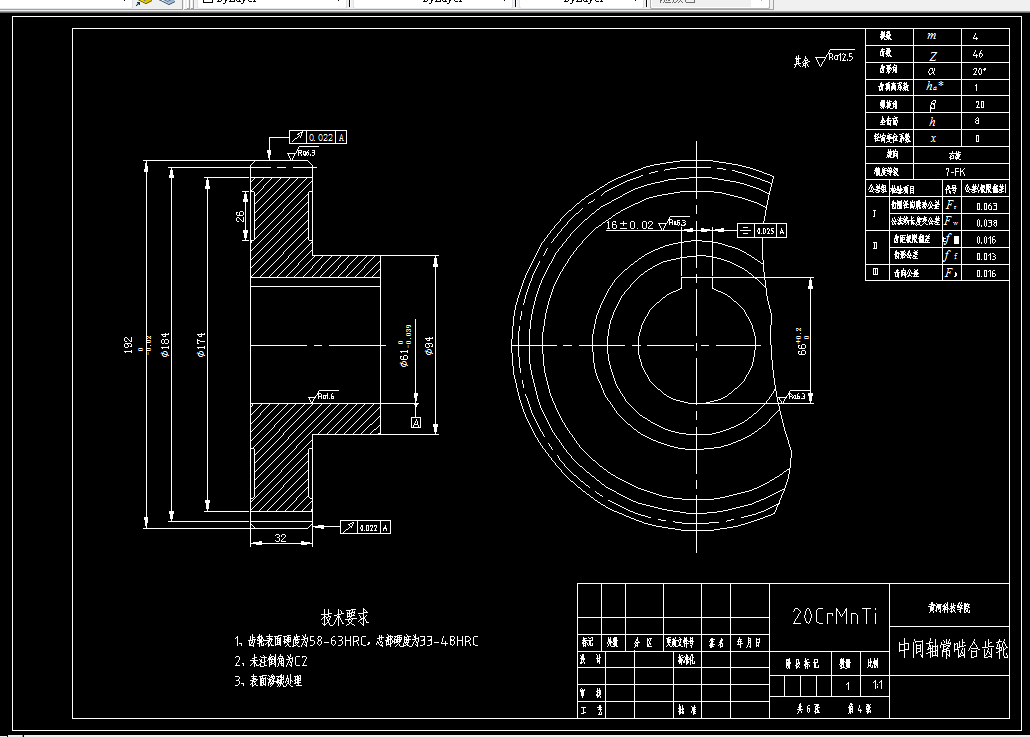Click the drawing title 中间轴常啮合齿轮
Image resolution: width=1030 pixels, height=737 pixels.
coord(953,649)
